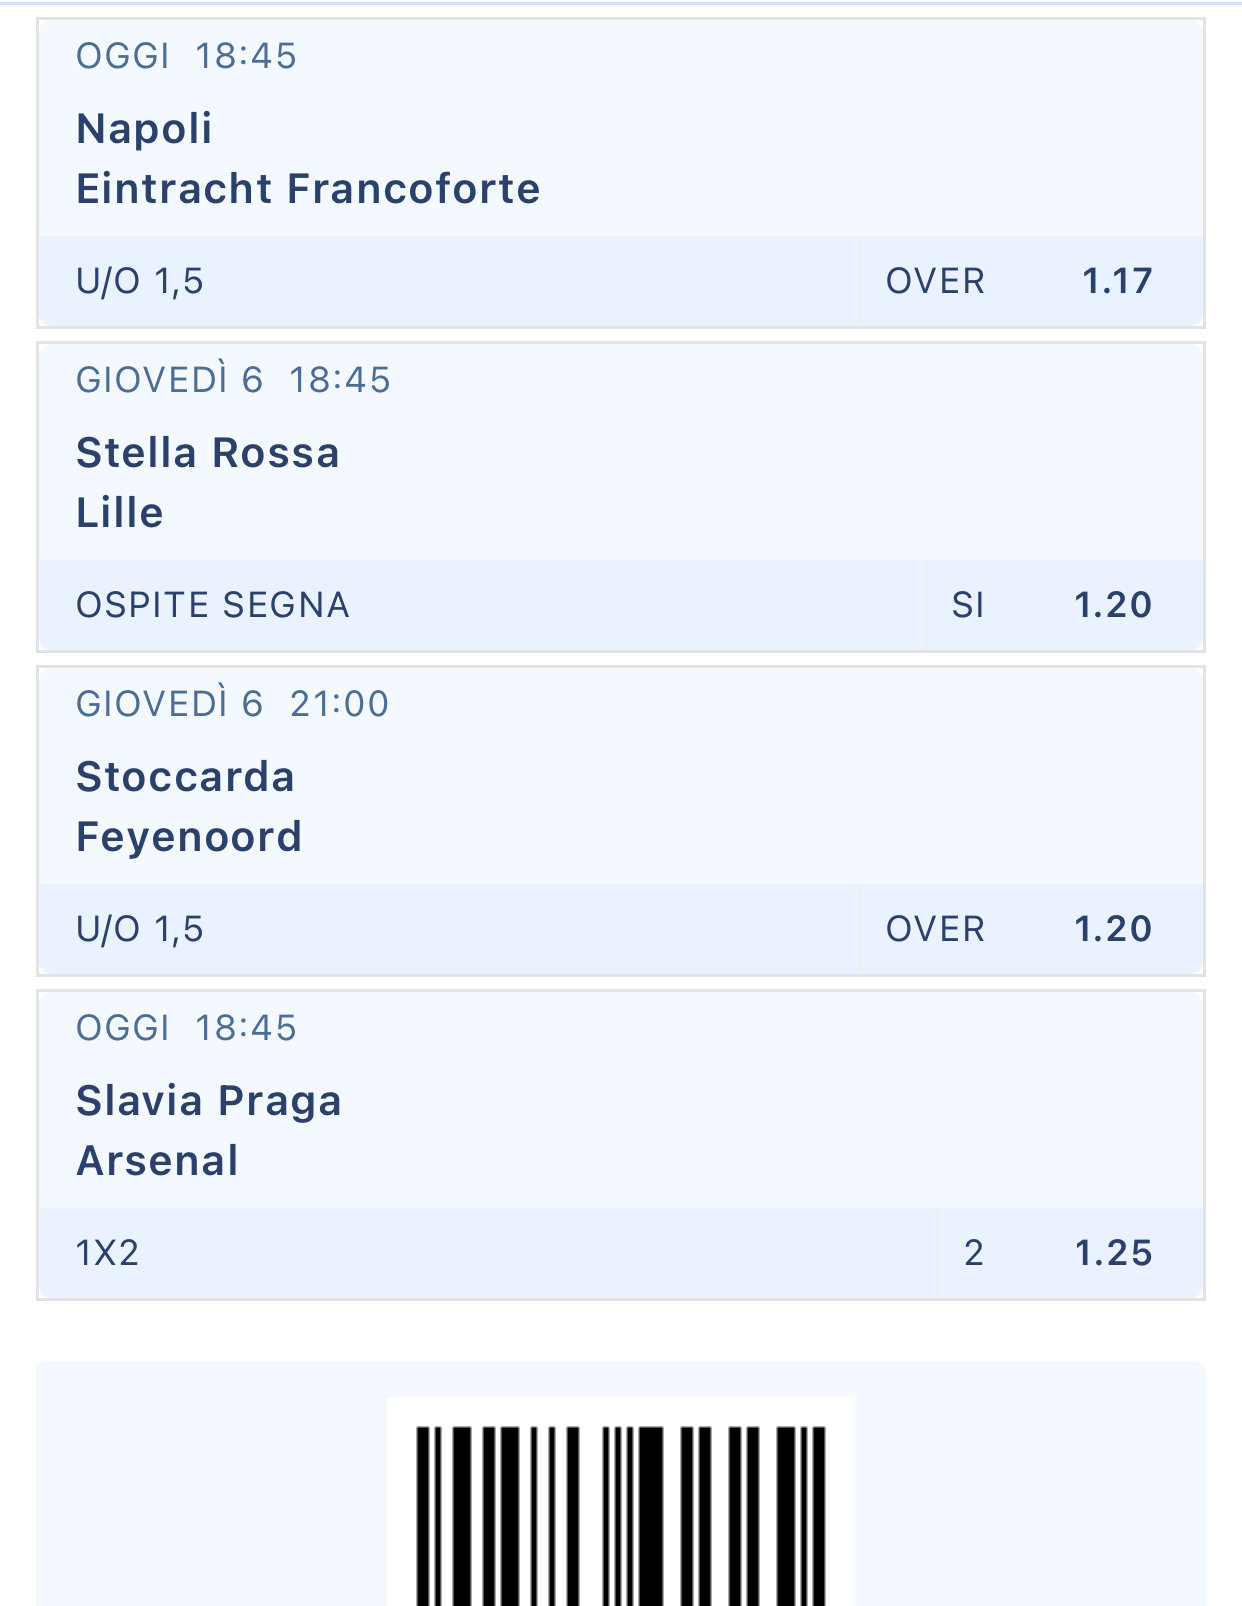Click the SI selection for Stella Rossa
This screenshot has width=1242, height=1606.
(968, 605)
